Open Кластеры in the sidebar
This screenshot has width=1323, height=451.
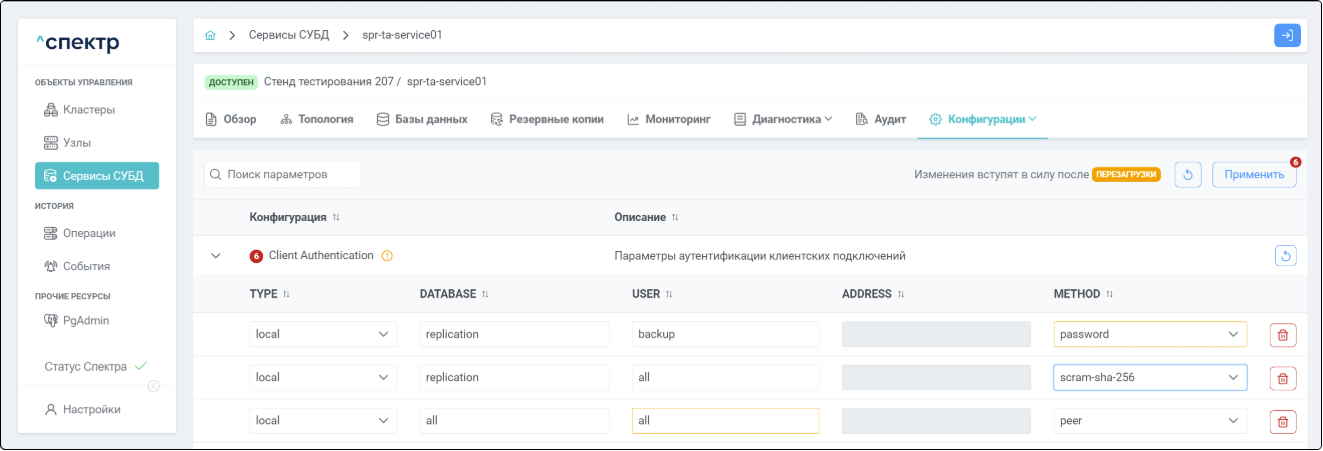coord(88,109)
